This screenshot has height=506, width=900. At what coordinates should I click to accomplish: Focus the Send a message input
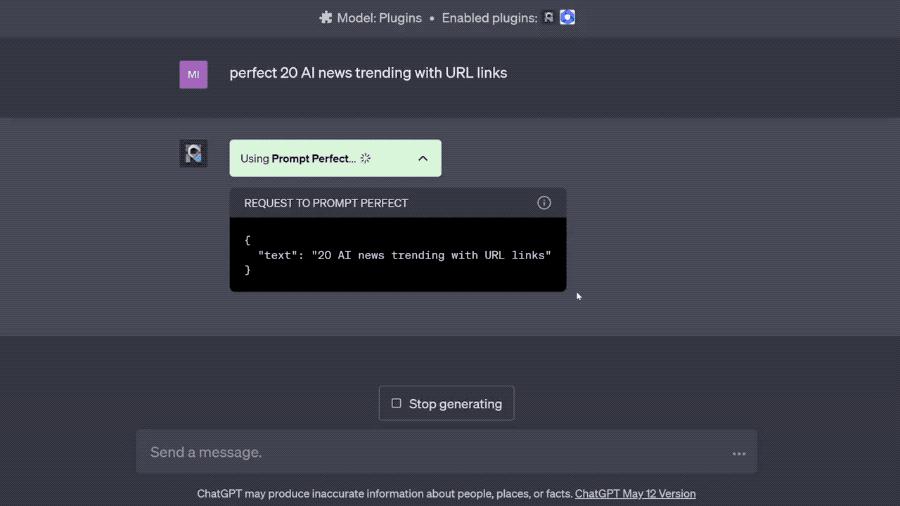pyautogui.click(x=430, y=453)
